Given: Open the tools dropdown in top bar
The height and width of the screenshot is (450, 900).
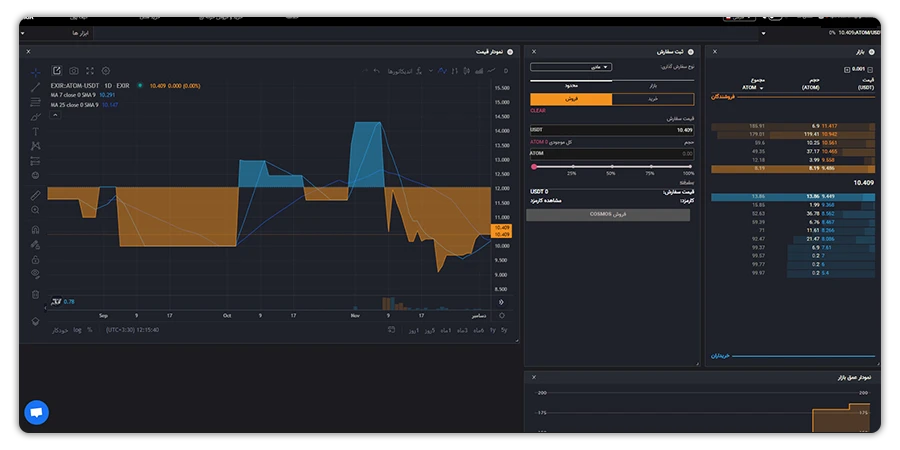Looking at the screenshot, I should pos(56,33).
